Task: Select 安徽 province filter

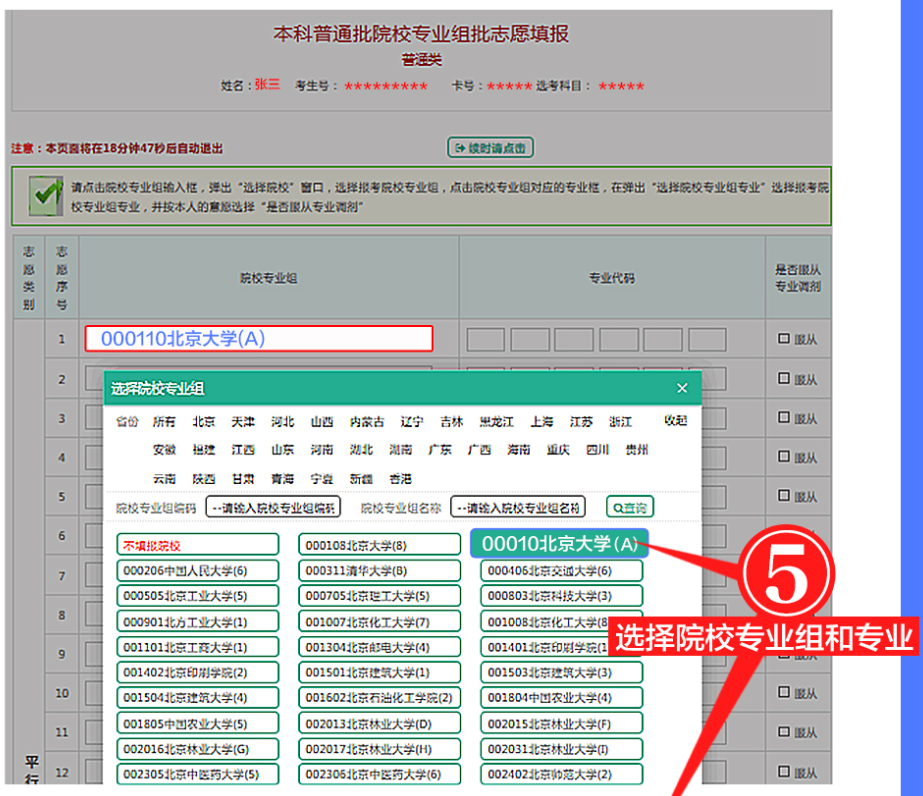Action: (164, 450)
